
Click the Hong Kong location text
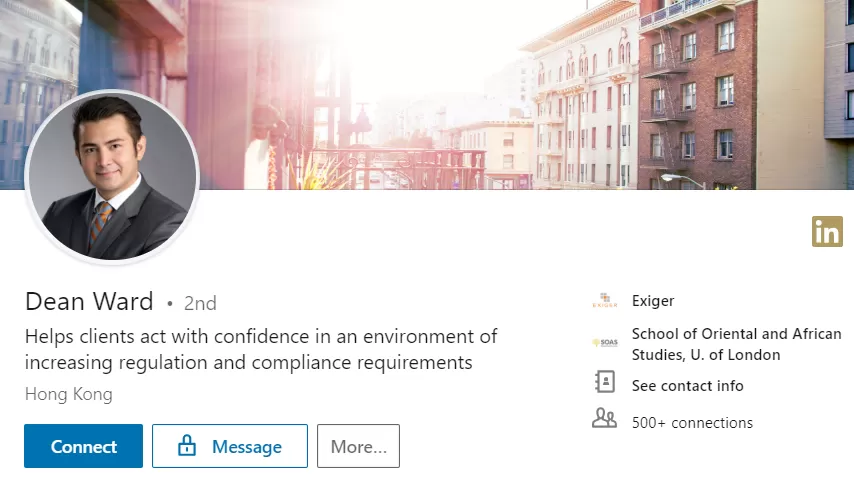coord(69,394)
